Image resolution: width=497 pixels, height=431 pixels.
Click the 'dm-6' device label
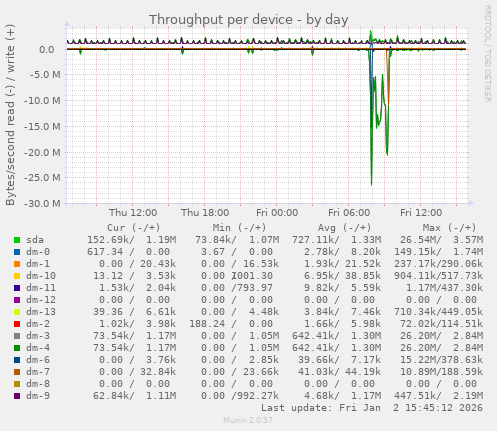[38, 360]
